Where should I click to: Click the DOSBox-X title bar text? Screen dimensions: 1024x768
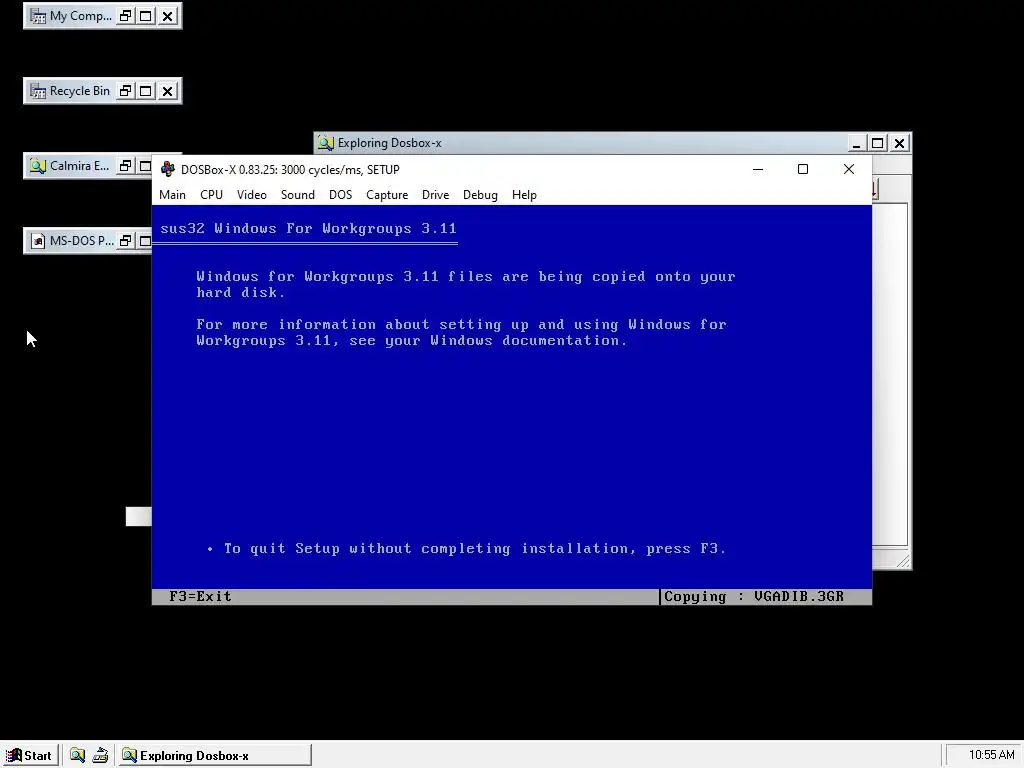click(290, 170)
